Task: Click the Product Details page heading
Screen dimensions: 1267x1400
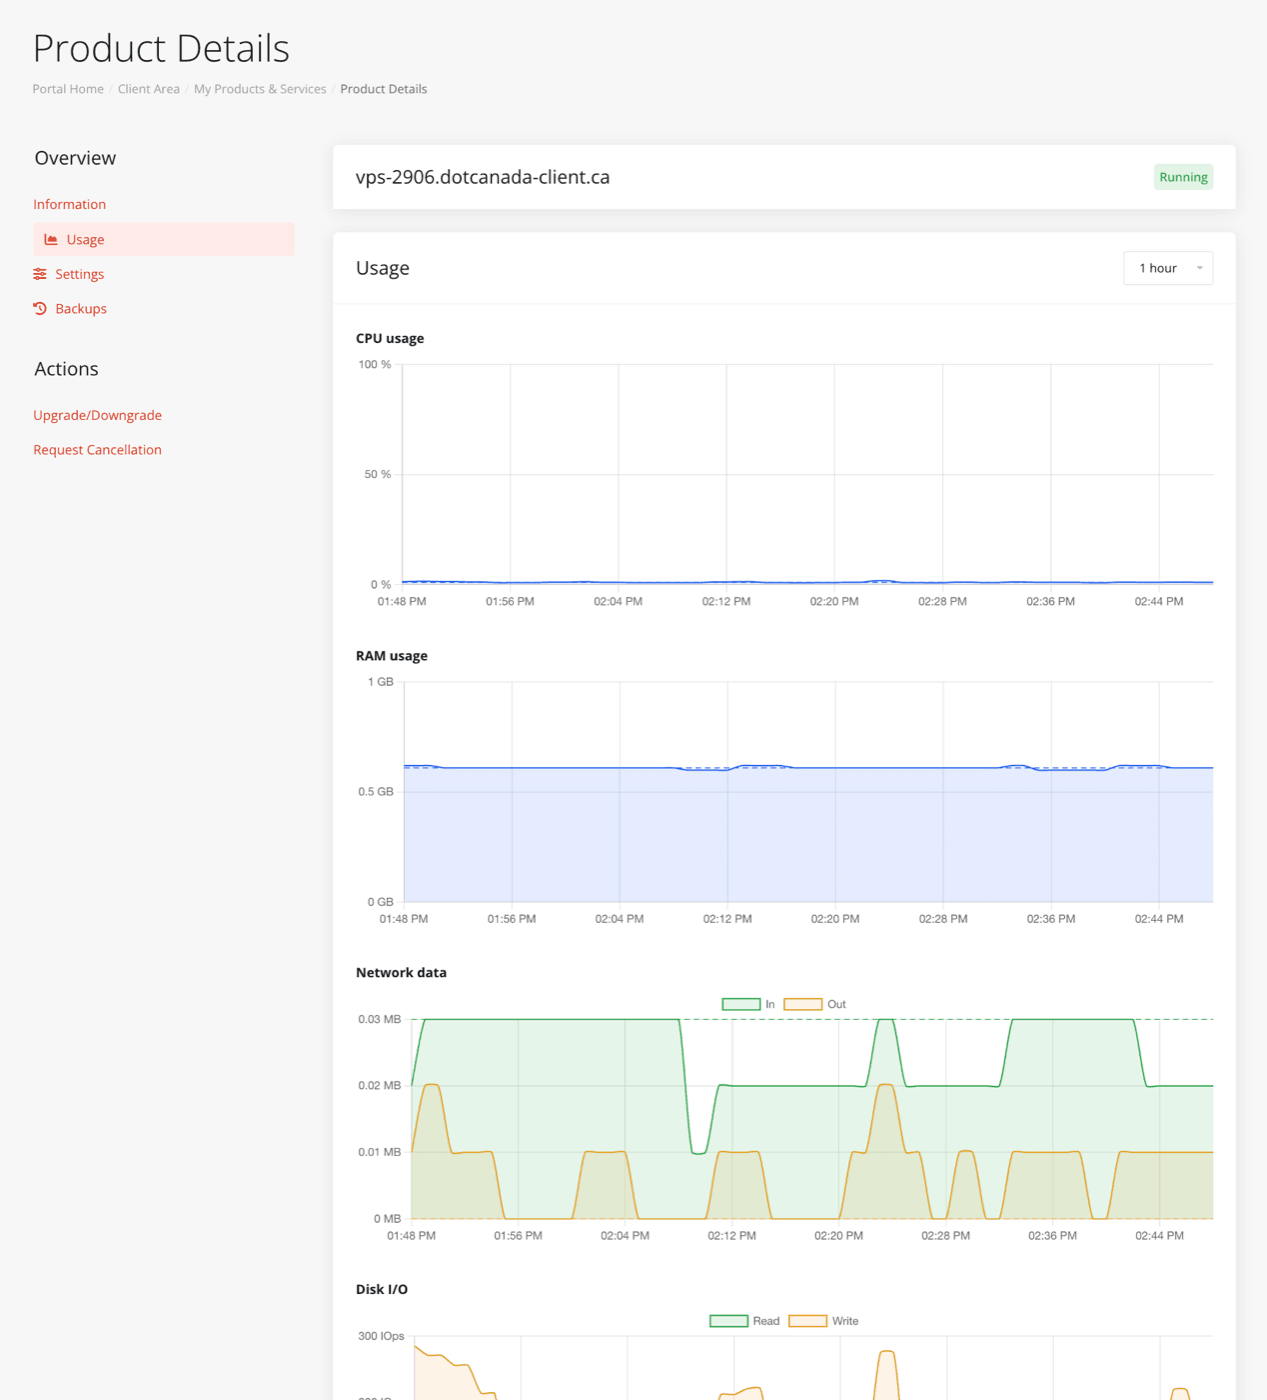Action: point(161,48)
